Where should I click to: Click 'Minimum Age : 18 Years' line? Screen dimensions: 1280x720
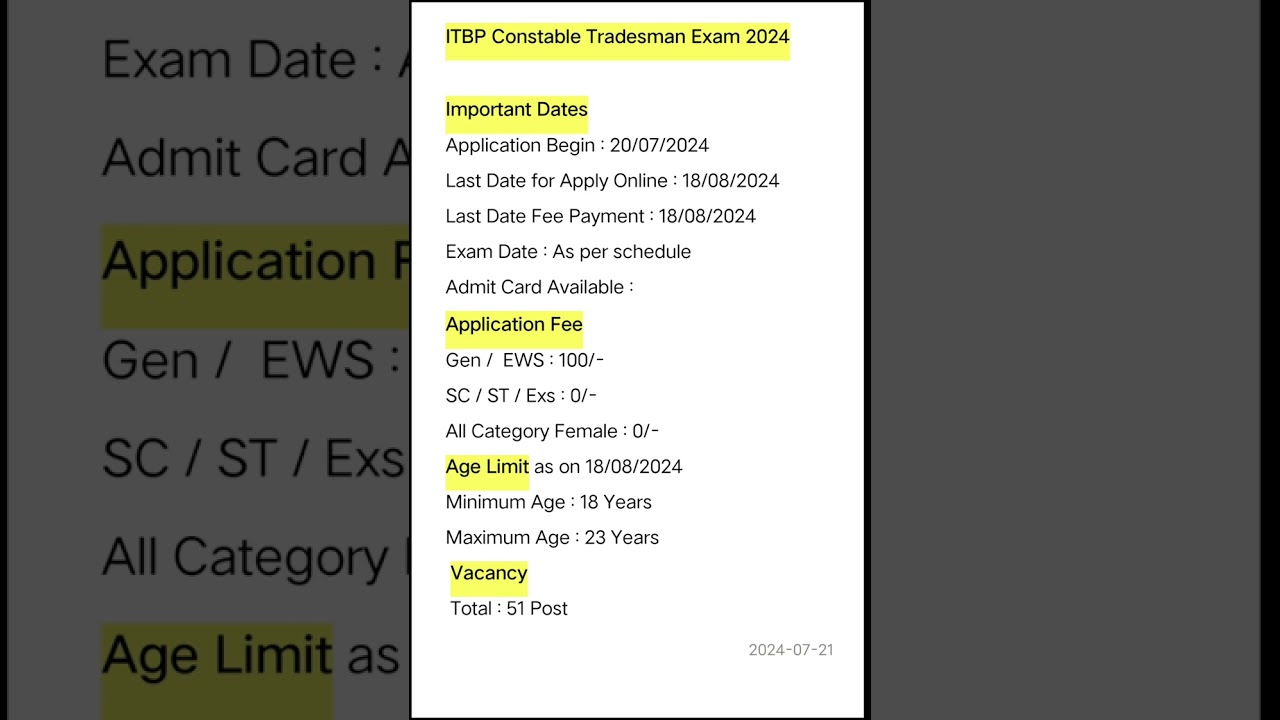(x=548, y=502)
